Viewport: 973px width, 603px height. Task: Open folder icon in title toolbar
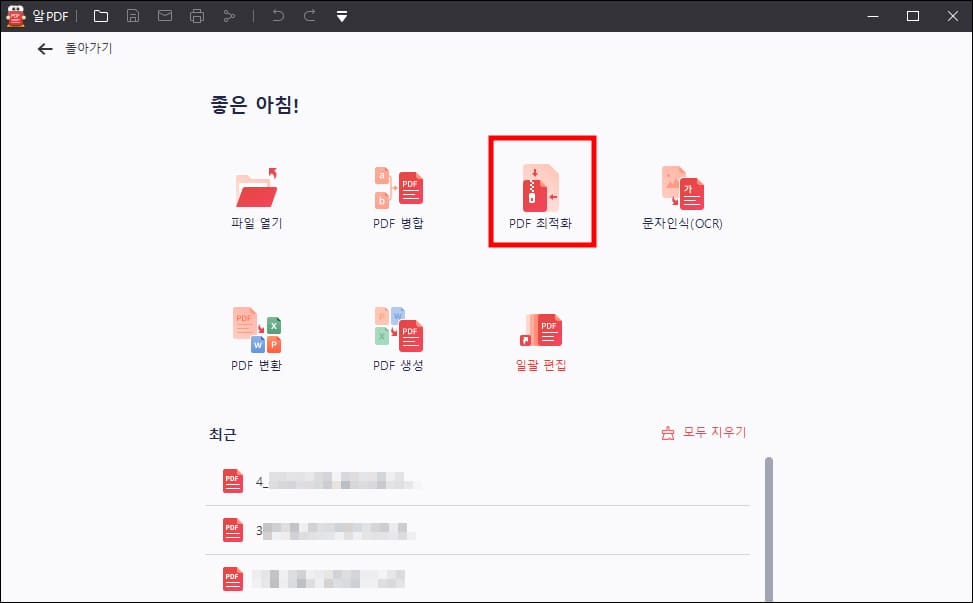101,16
